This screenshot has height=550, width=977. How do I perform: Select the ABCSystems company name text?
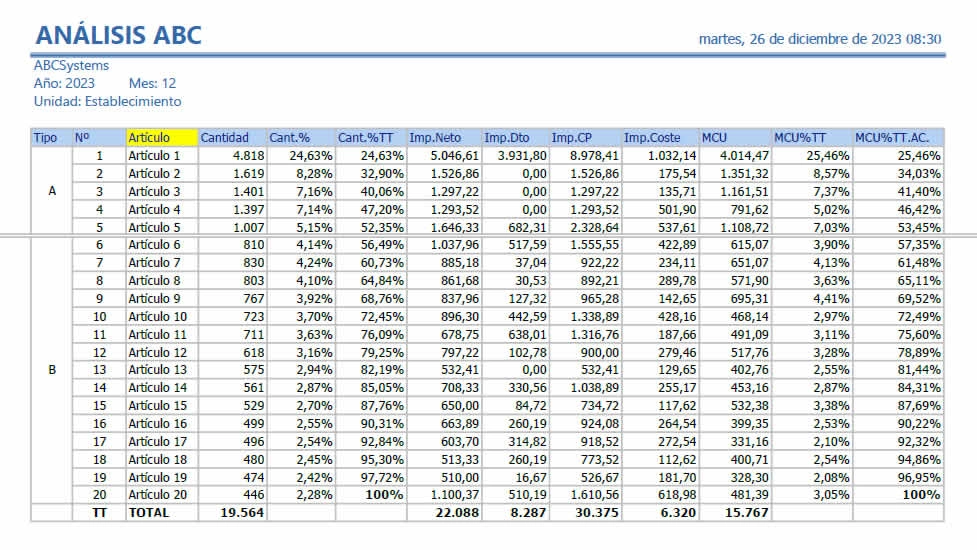pyautogui.click(x=72, y=66)
